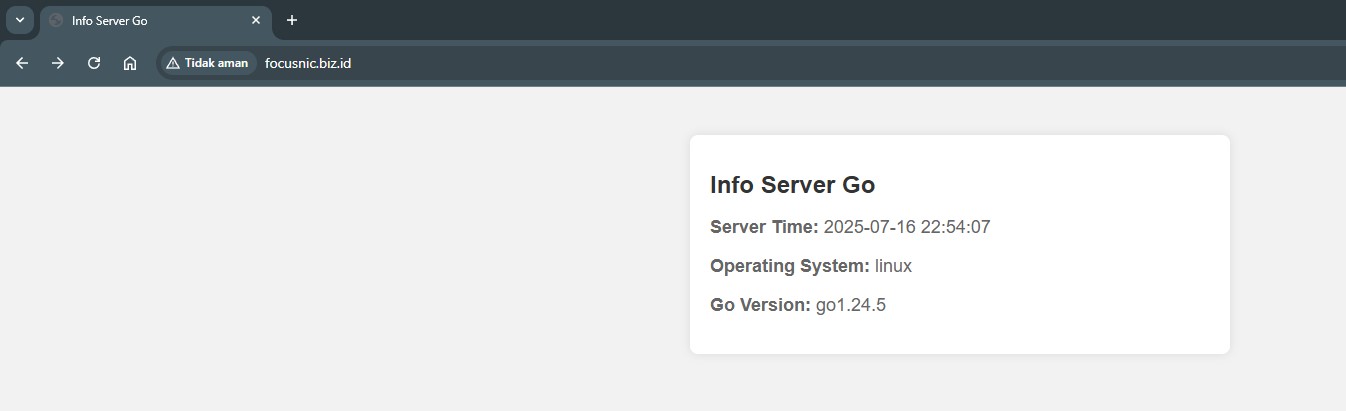Open the tab search dropdown chevron

tap(19, 20)
